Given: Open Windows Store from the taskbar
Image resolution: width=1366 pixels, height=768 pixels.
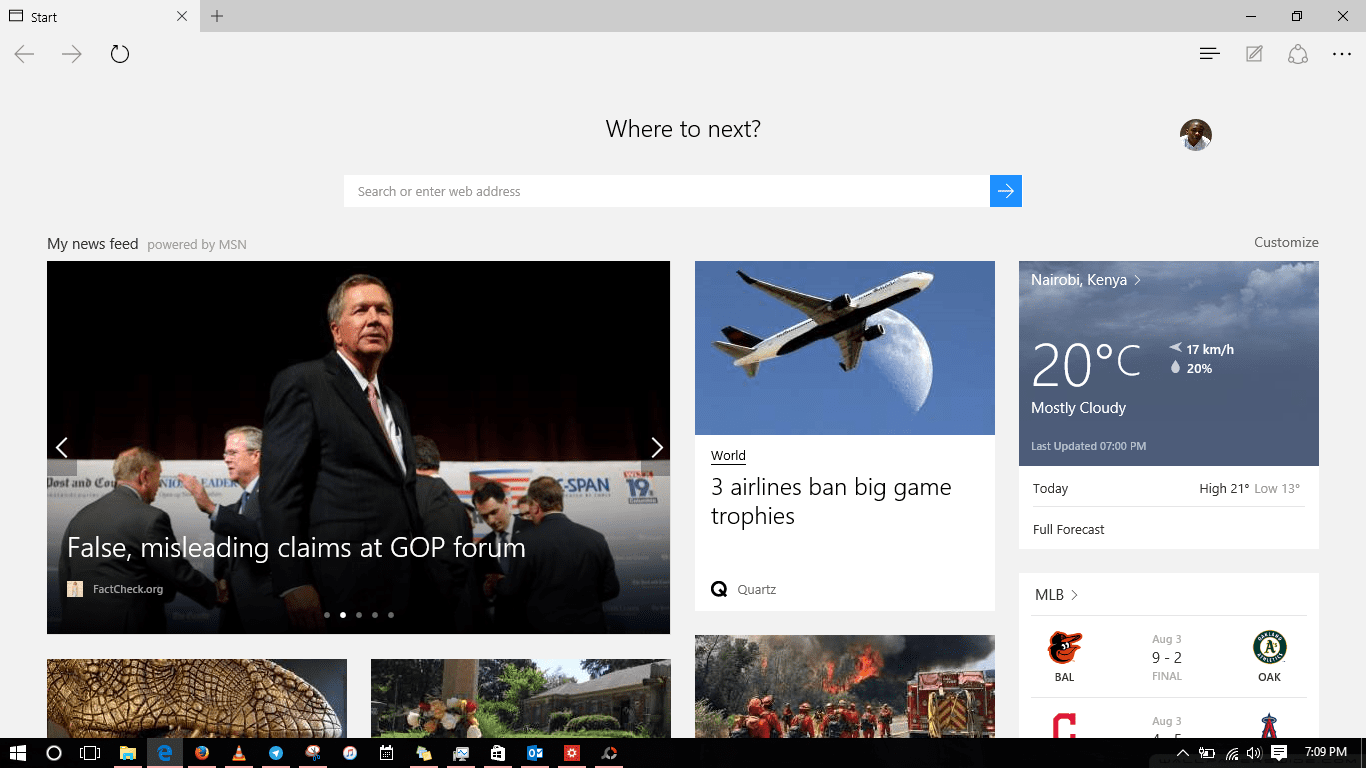Looking at the screenshot, I should coord(498,753).
